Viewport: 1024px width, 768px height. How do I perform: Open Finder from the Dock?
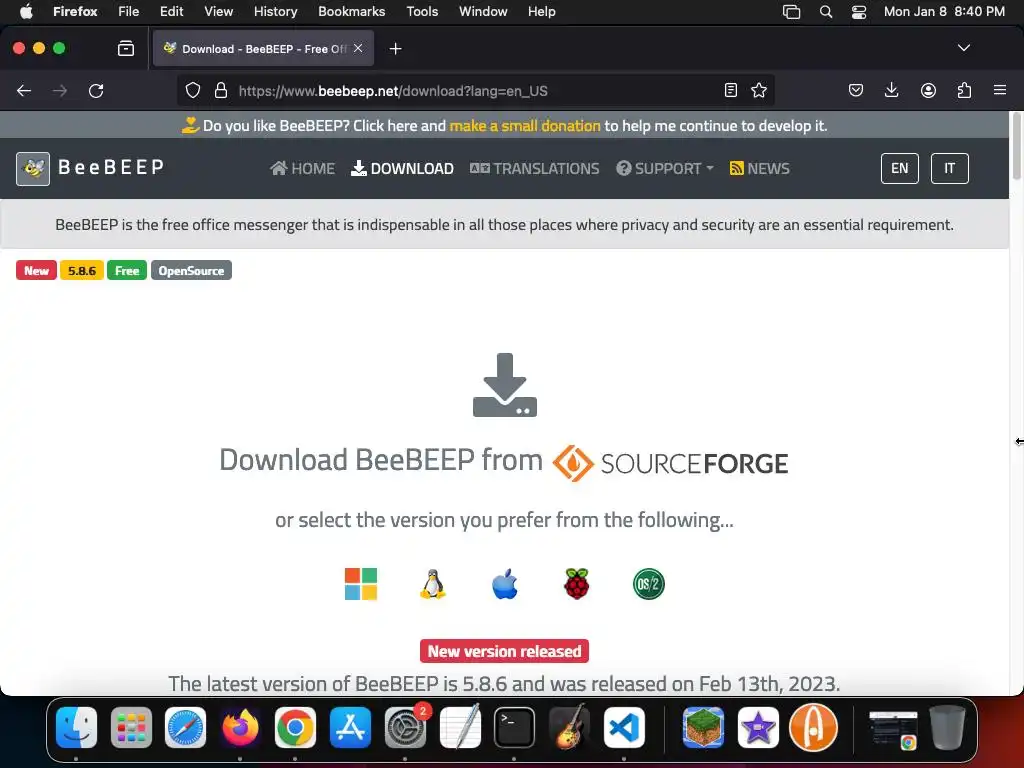click(x=76, y=727)
